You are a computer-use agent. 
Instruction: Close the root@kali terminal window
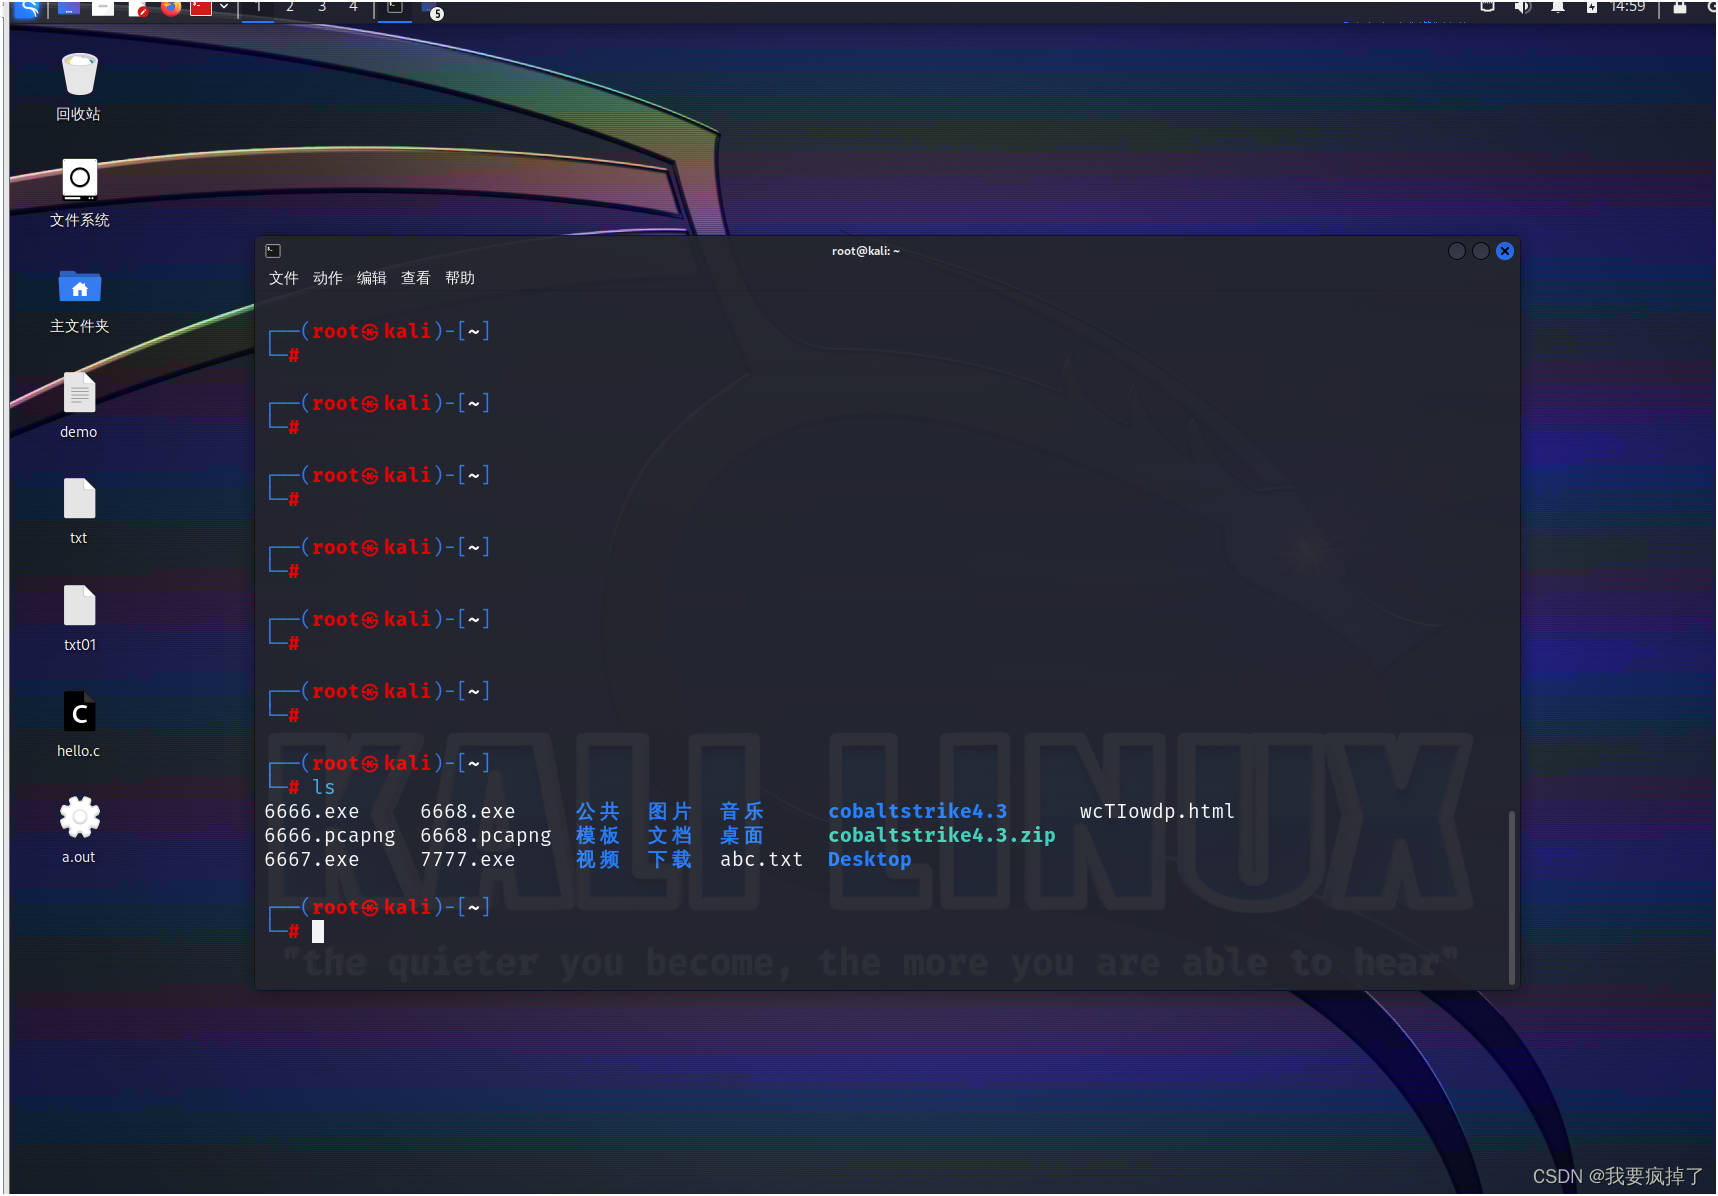coord(1505,251)
